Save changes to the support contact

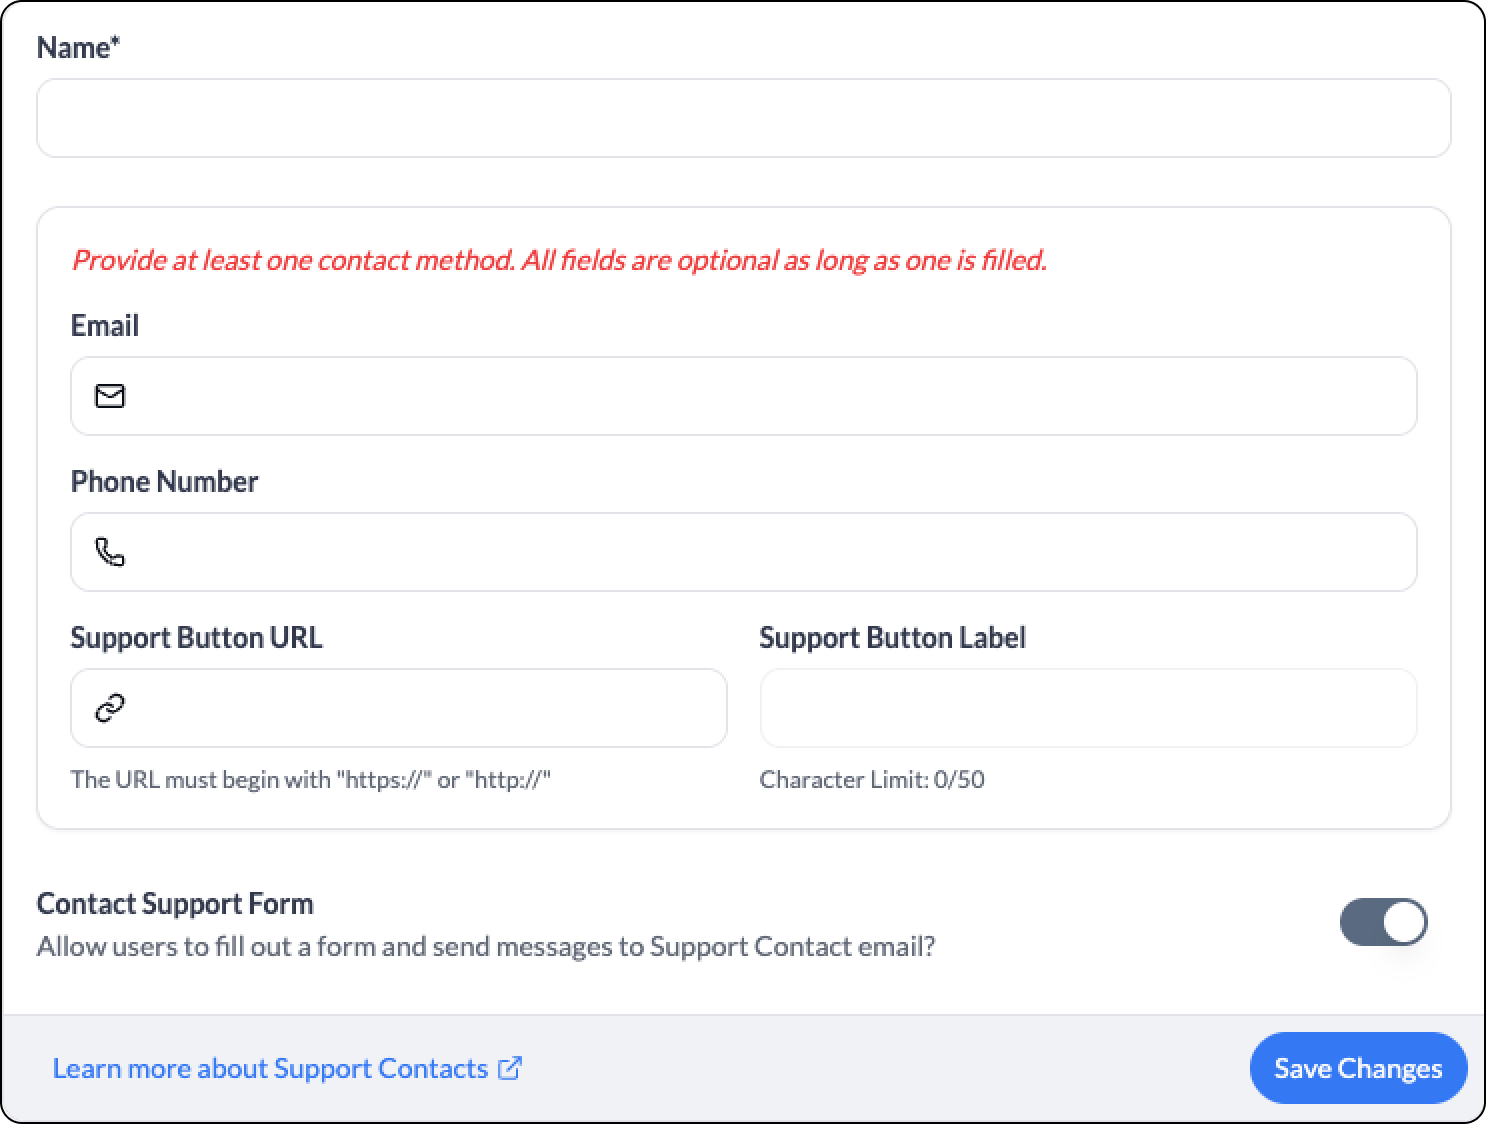pyautogui.click(x=1358, y=1068)
